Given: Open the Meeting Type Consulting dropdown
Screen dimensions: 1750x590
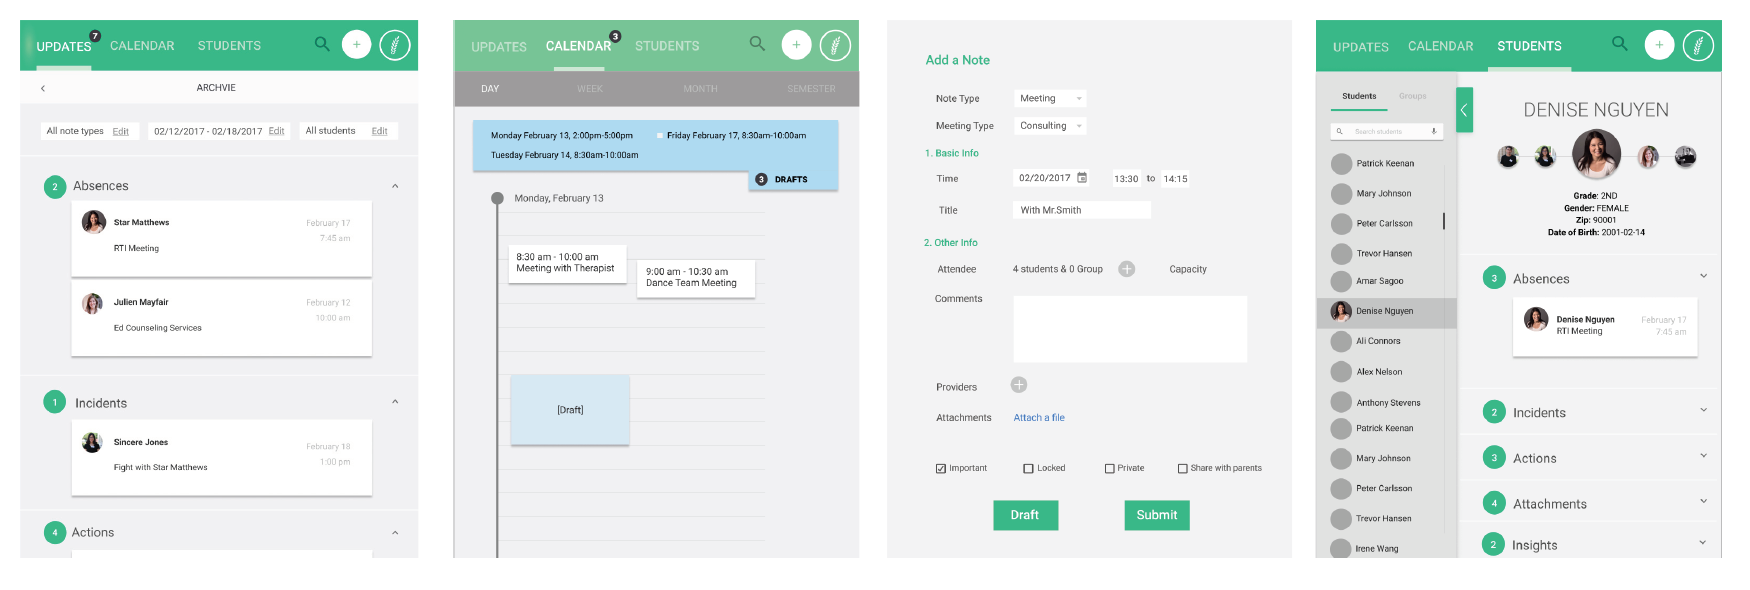Looking at the screenshot, I should 1050,126.
